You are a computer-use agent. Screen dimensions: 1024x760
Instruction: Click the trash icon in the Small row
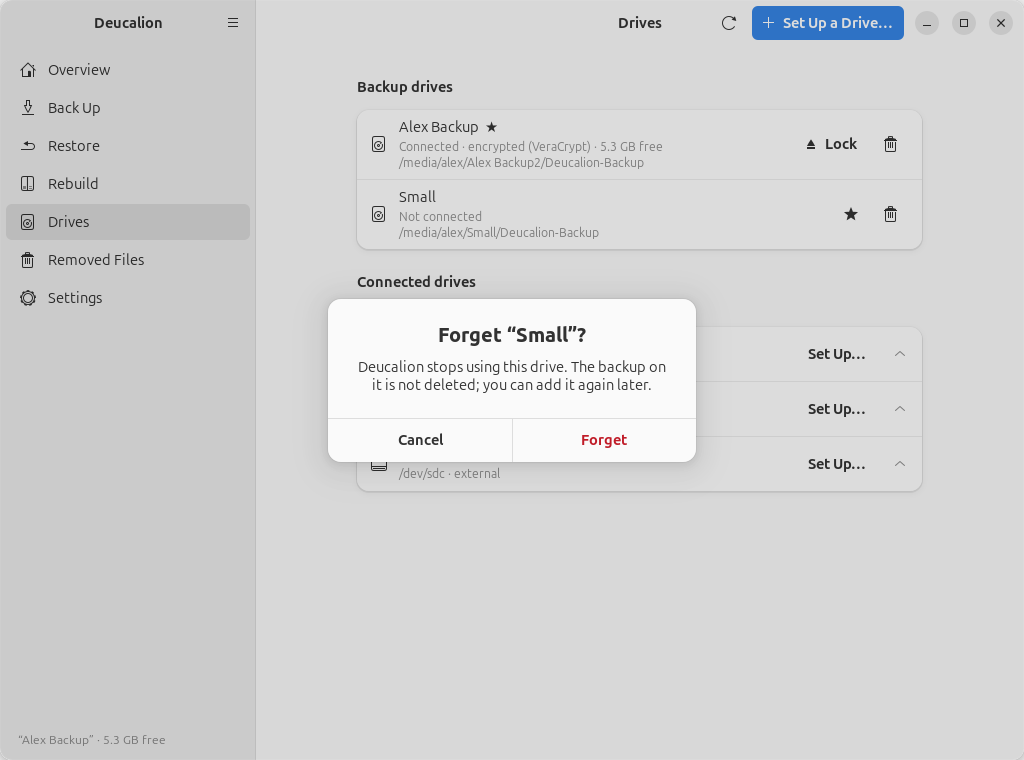[x=890, y=214]
